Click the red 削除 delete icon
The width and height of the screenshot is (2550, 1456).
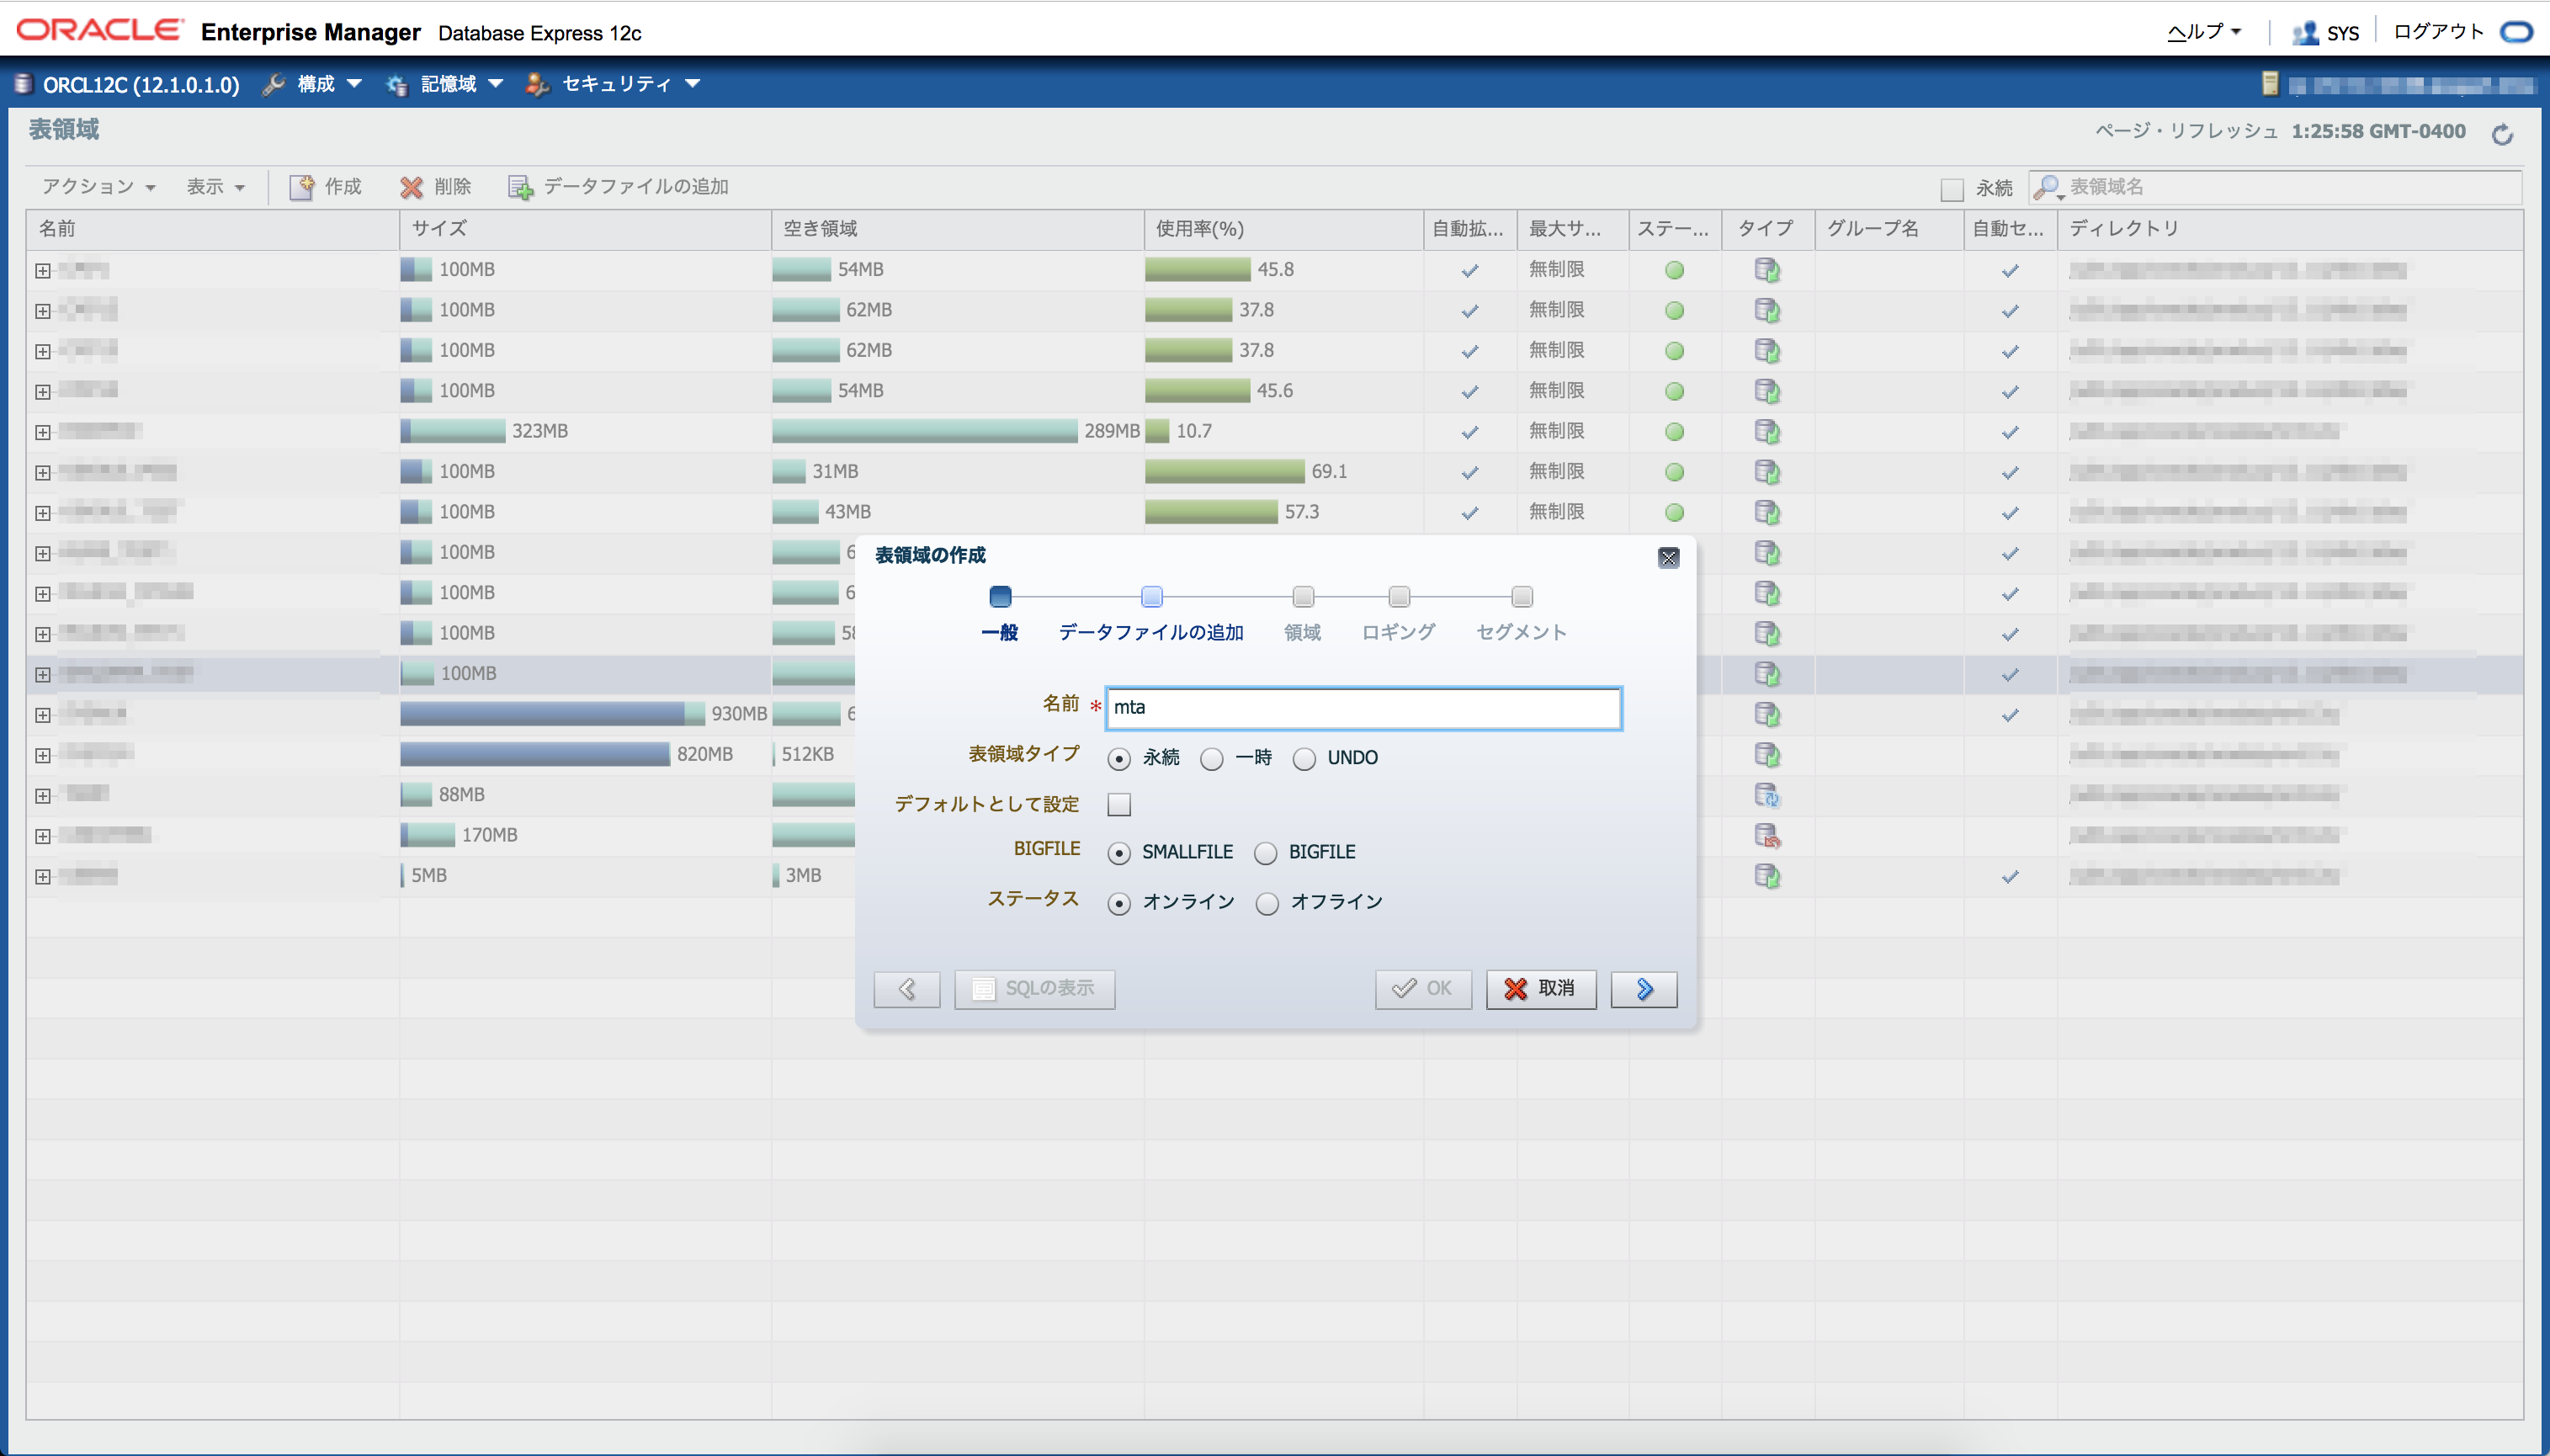click(x=411, y=187)
